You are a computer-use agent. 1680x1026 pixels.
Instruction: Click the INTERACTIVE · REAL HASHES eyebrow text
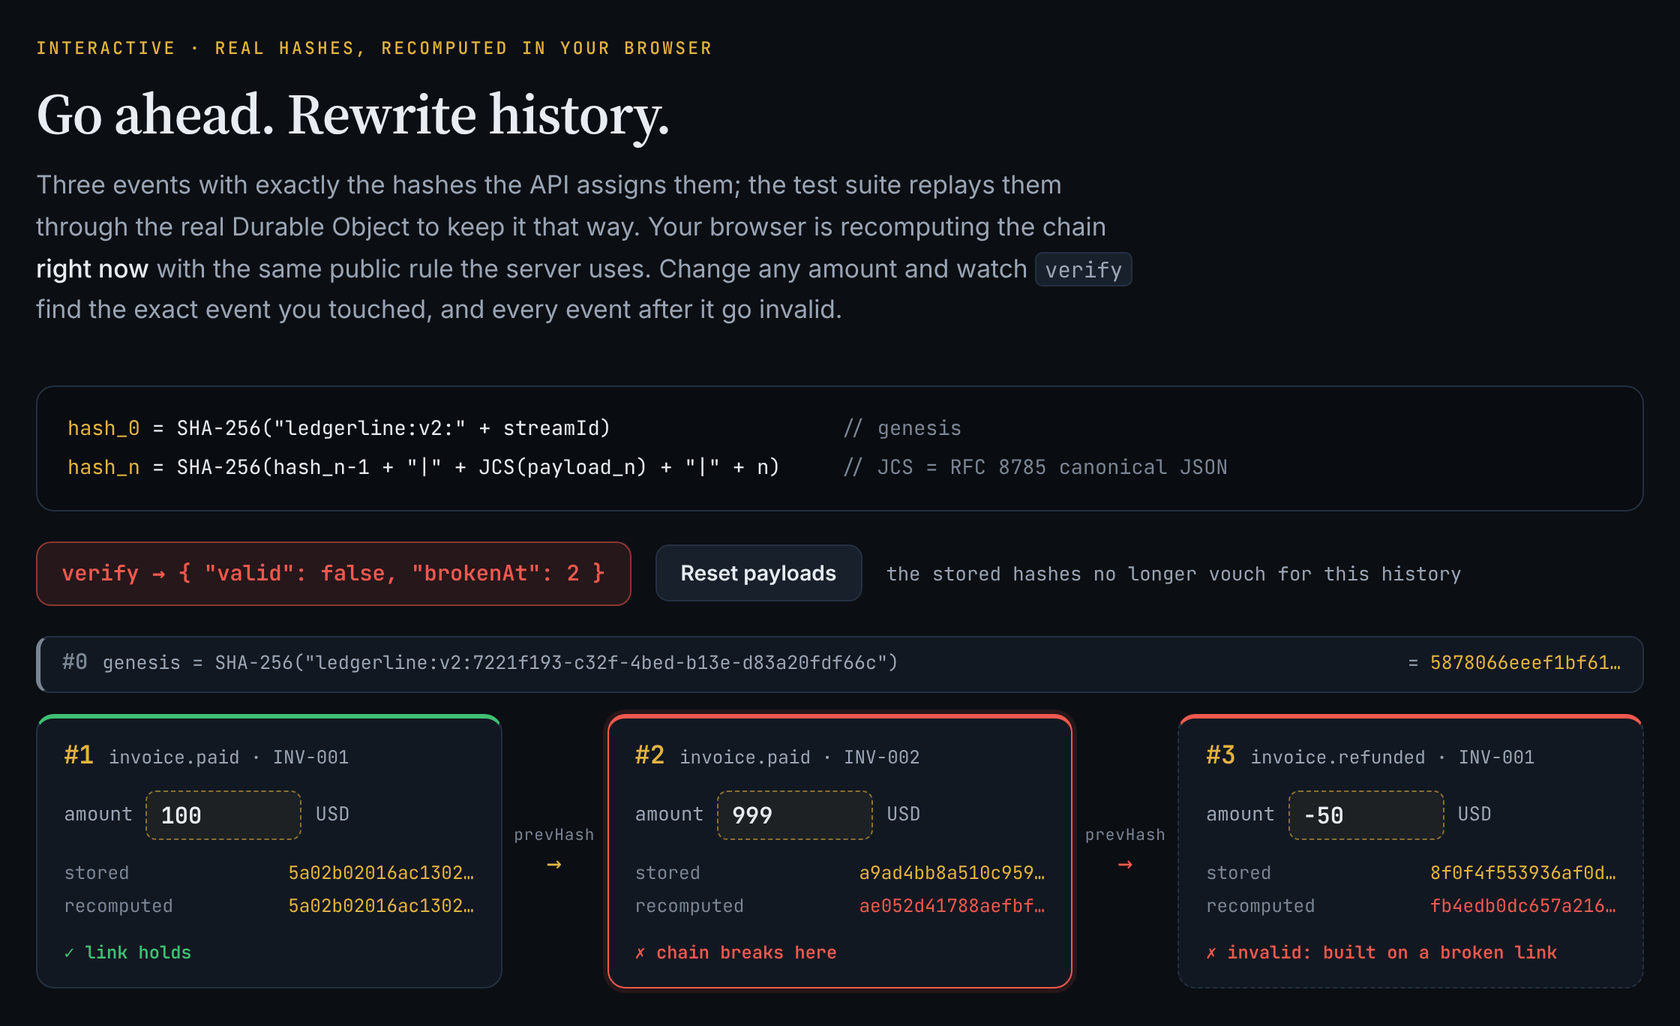pos(374,48)
